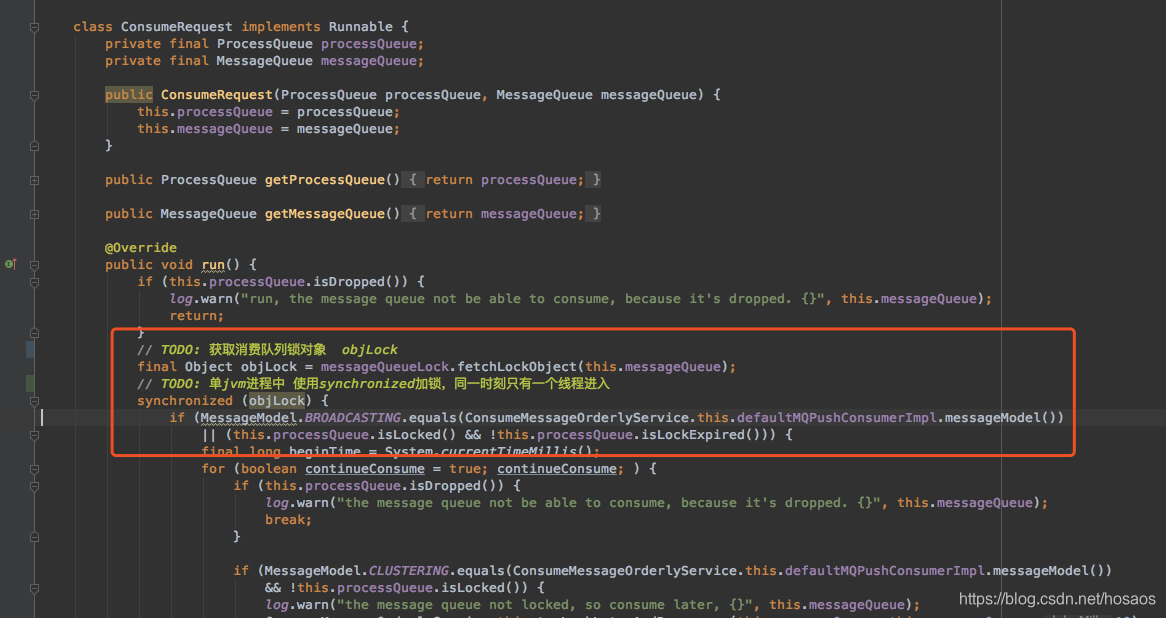Viewport: 1166px width, 618px height.
Task: Click the getProcessQueue method name
Action: click(x=325, y=180)
